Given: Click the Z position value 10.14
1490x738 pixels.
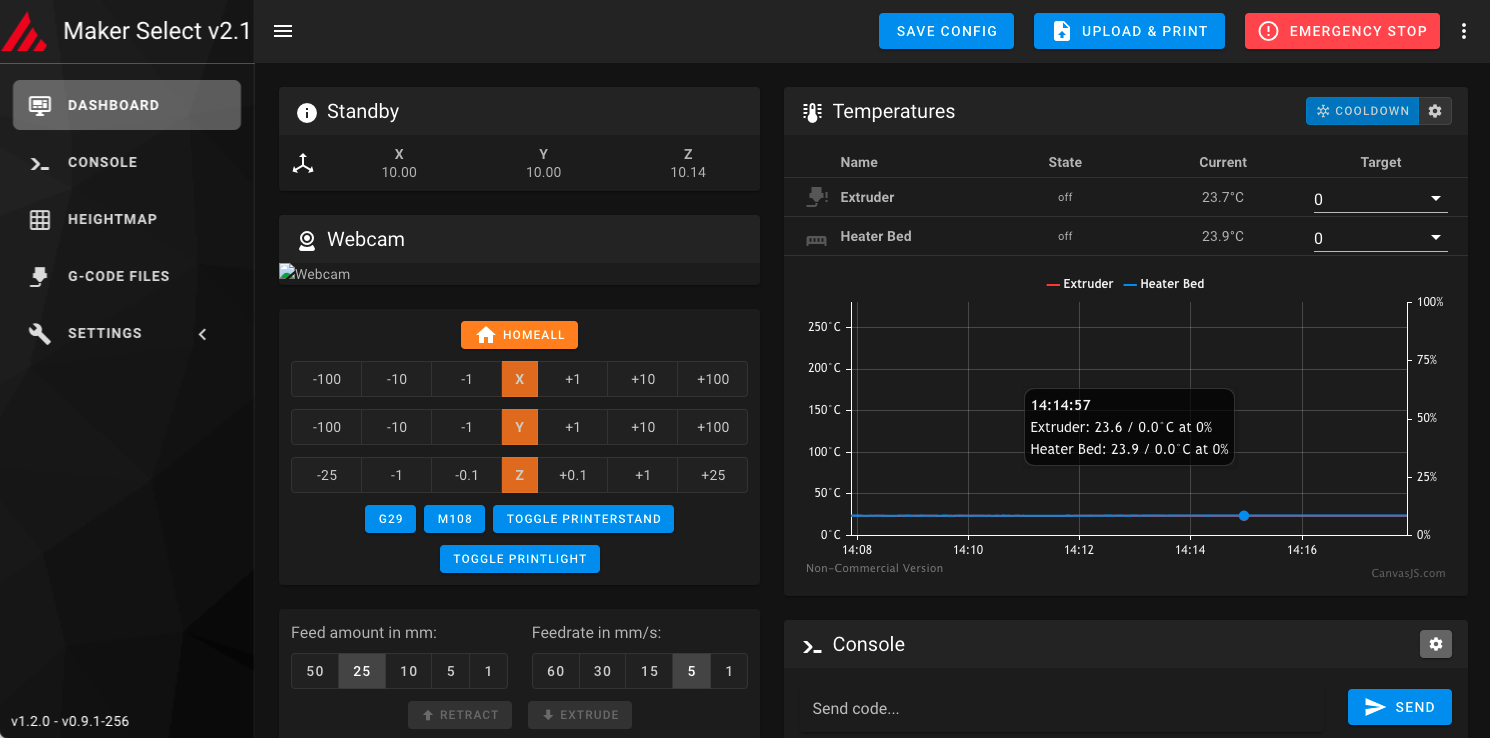Looking at the screenshot, I should pyautogui.click(x=688, y=172).
